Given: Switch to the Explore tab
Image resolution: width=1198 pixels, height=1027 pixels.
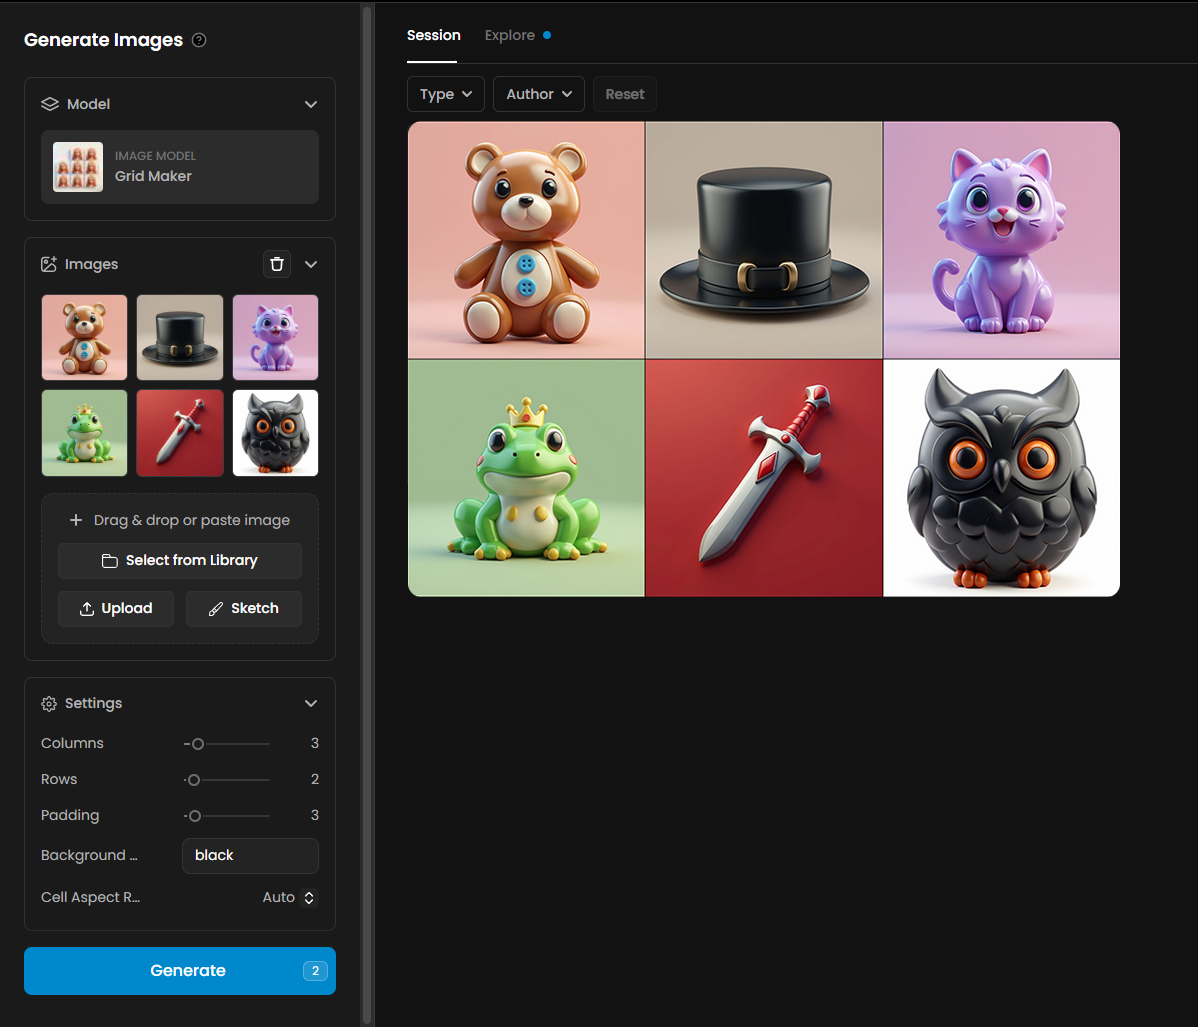Looking at the screenshot, I should tap(510, 35).
